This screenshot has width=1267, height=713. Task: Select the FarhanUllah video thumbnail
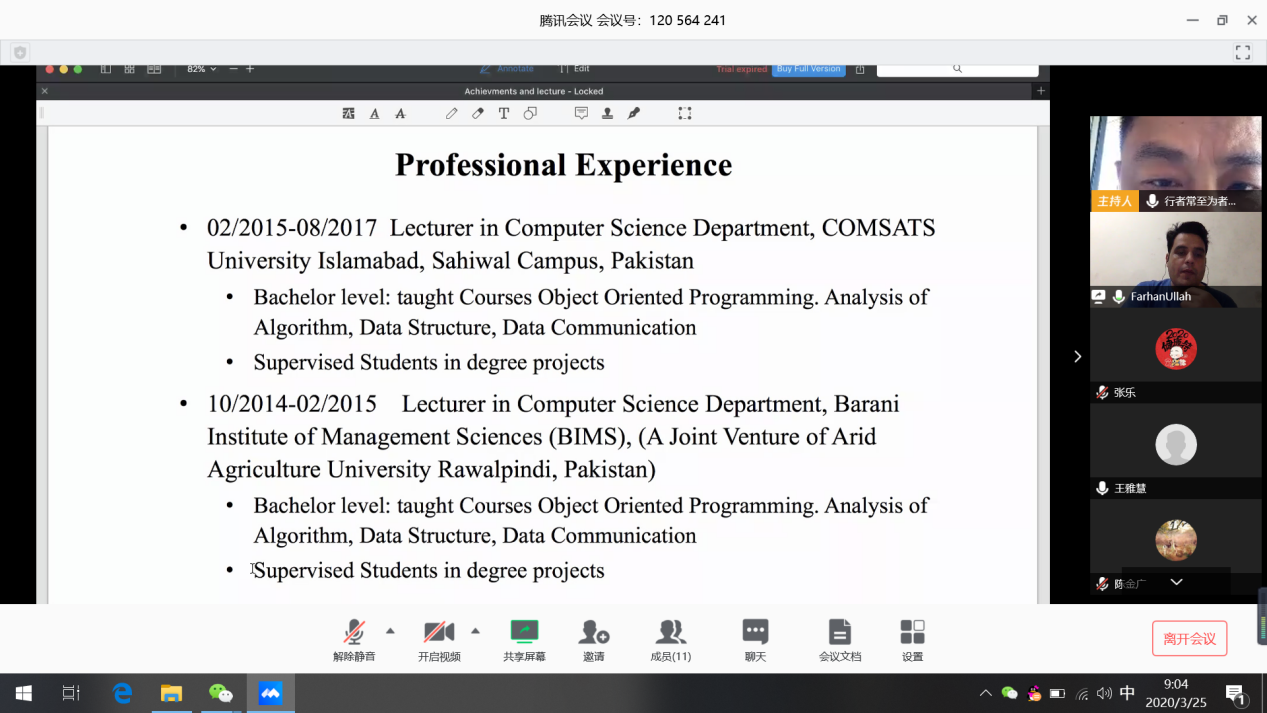(x=1175, y=259)
